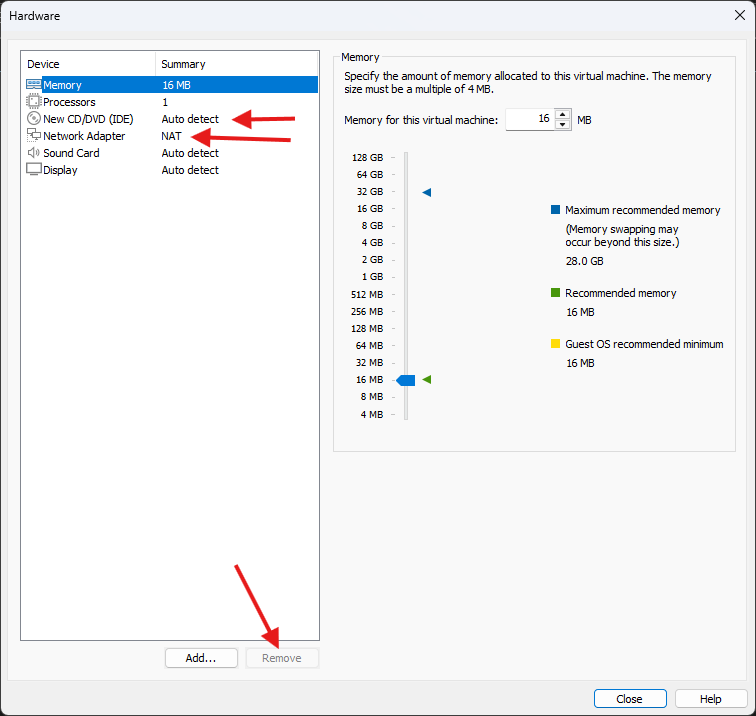Image resolution: width=756 pixels, height=716 pixels.
Task: Click the Summary column header
Action: click(237, 64)
